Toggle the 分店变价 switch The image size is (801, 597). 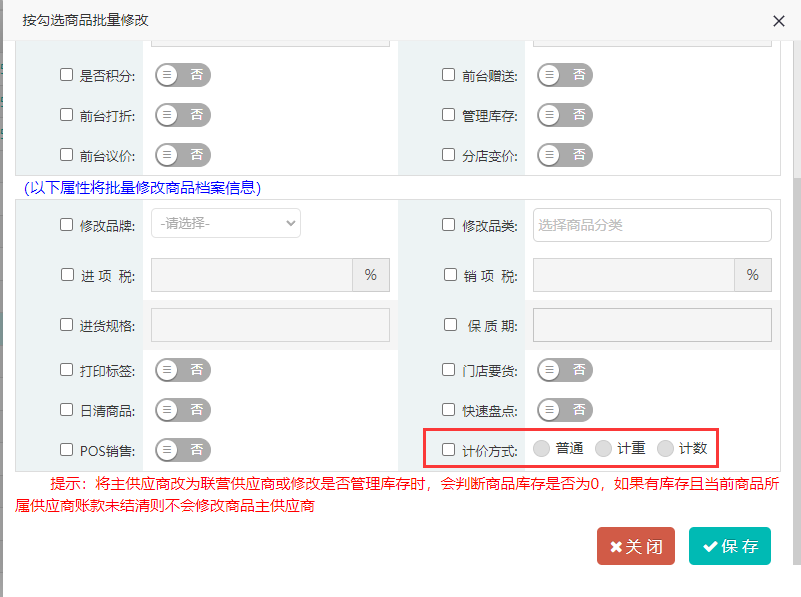[x=565, y=155]
